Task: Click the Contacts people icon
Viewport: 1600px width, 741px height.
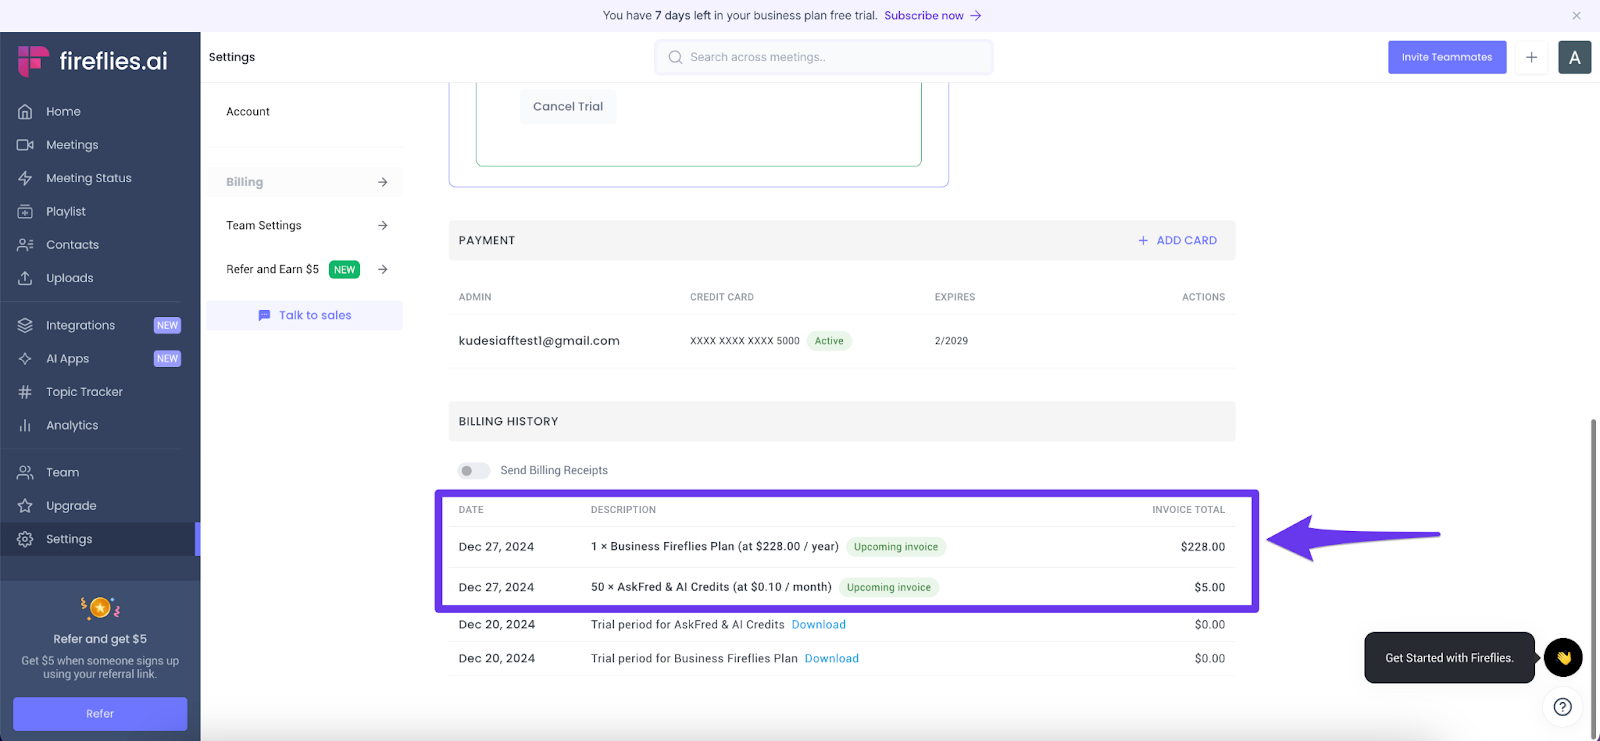Action: (25, 245)
